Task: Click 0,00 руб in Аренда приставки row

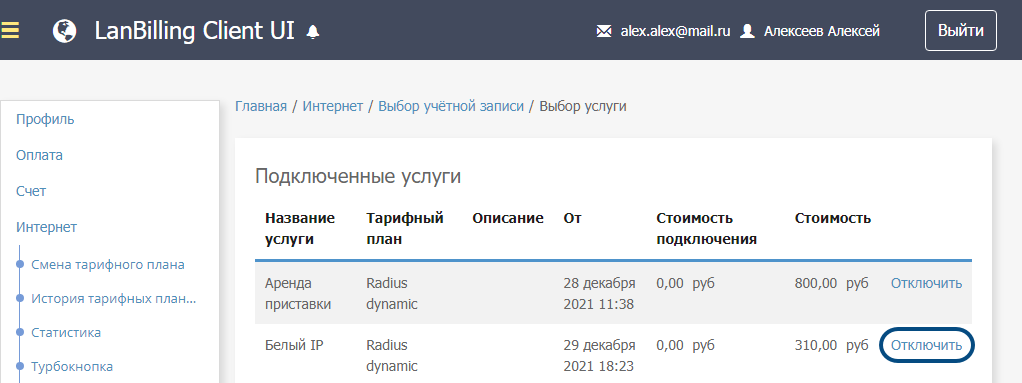Action: click(x=685, y=283)
